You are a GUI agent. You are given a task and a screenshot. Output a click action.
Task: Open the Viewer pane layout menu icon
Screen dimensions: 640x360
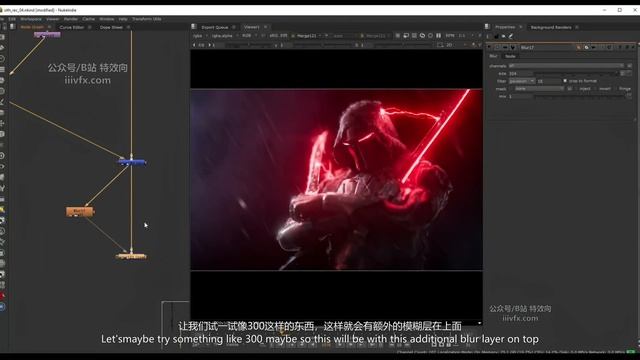click(193, 27)
